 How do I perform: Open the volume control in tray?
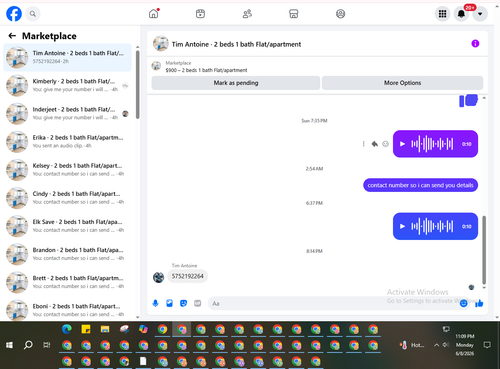point(446,345)
